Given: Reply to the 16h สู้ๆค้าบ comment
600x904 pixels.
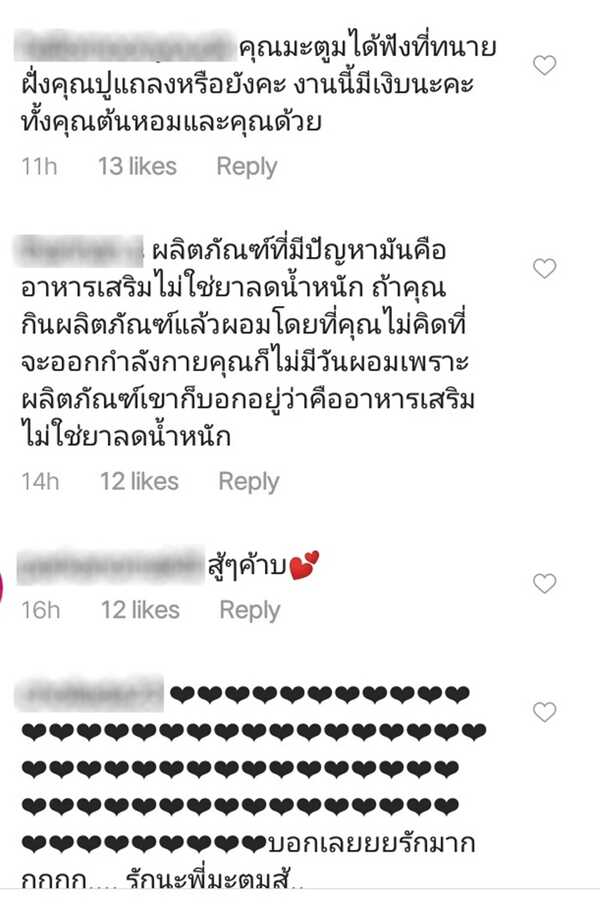Looking at the screenshot, I should 250,611.
